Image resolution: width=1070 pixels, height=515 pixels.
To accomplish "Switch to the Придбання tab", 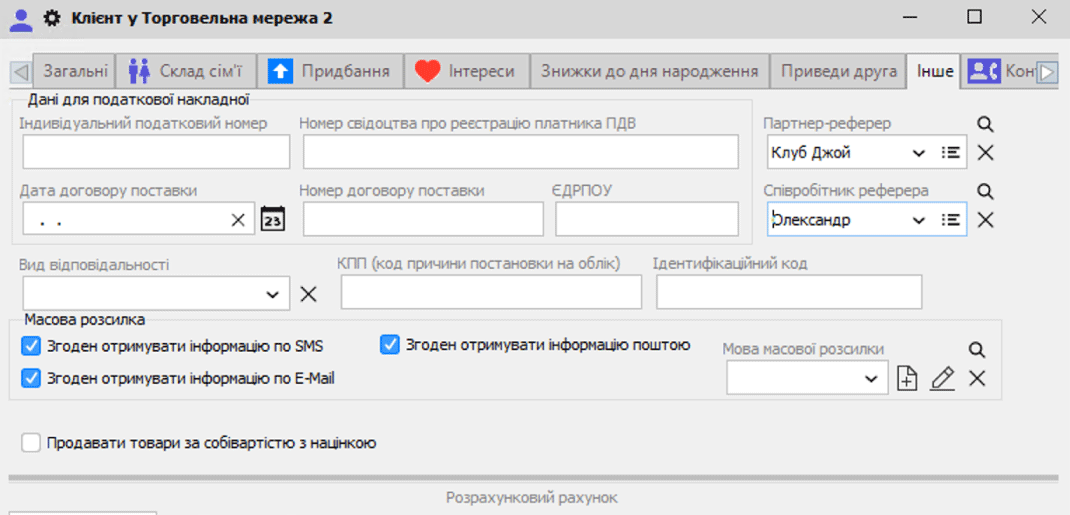I will point(329,71).
